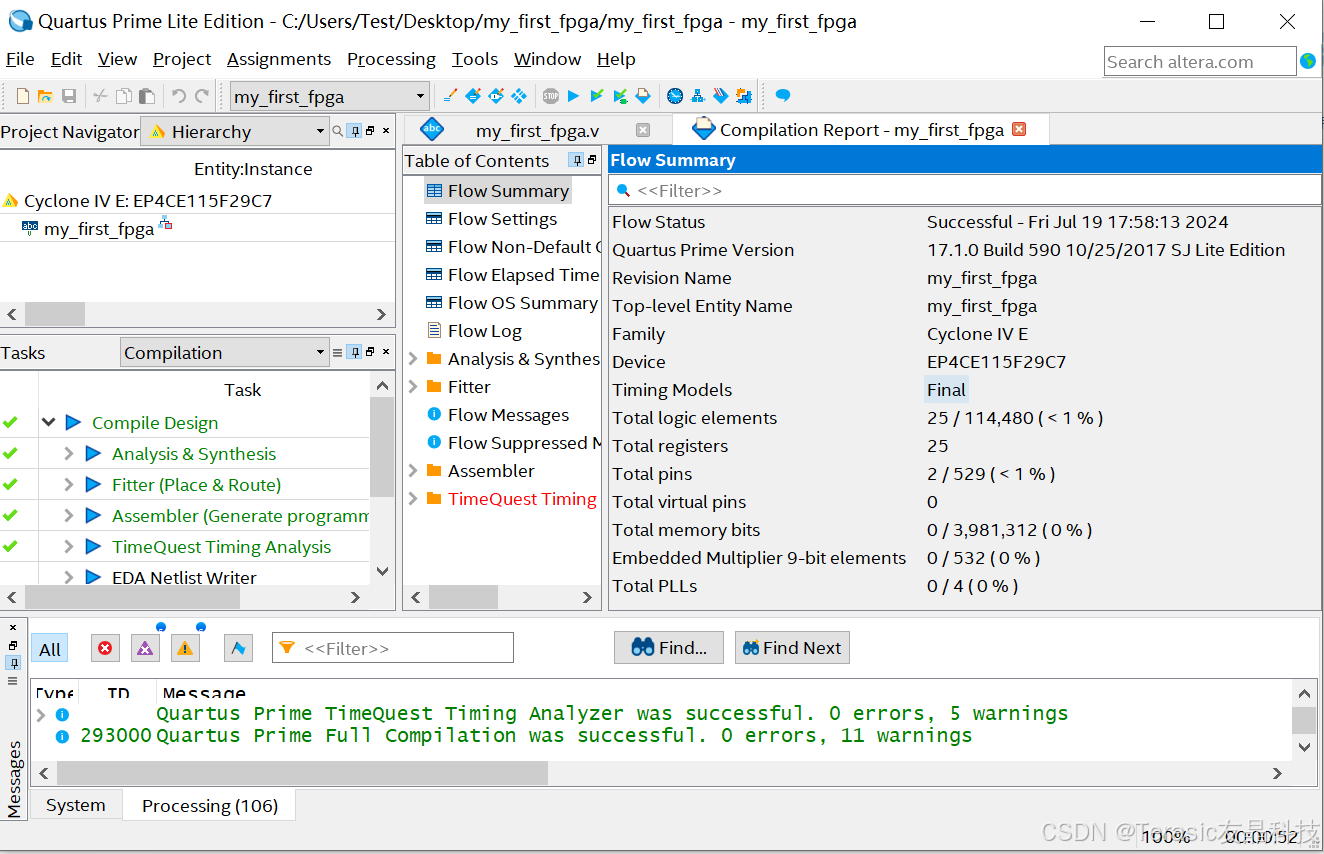Viewport: 1324px width, 854px height.
Task: Start Compilation with the blue play icon
Action: 573,96
